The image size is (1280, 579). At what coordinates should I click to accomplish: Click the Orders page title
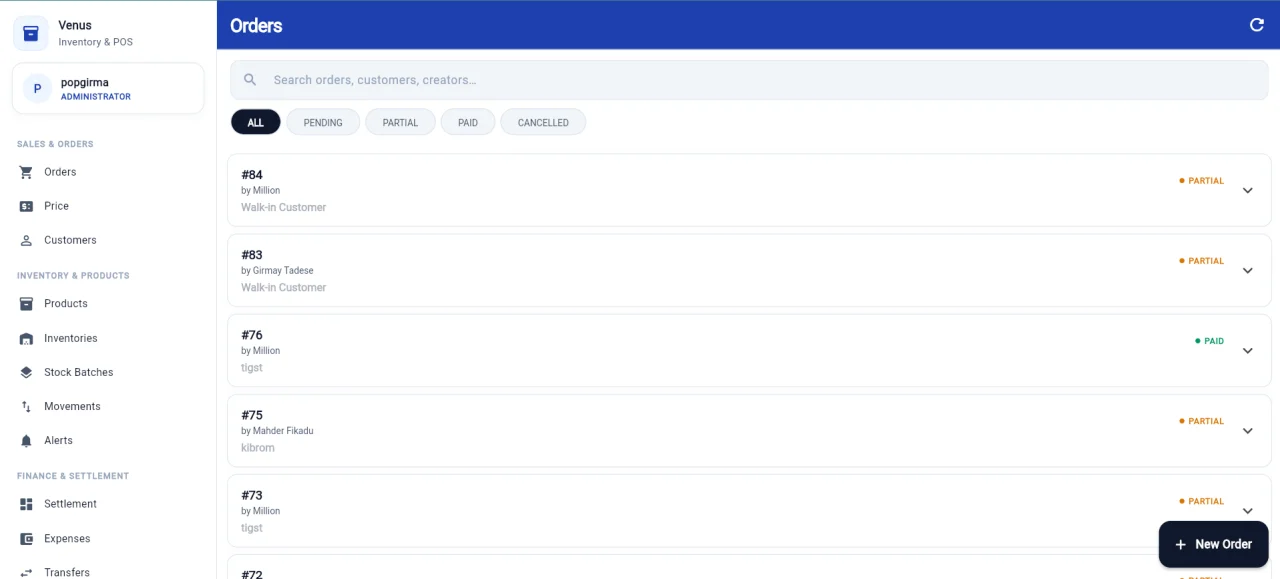coord(256,26)
